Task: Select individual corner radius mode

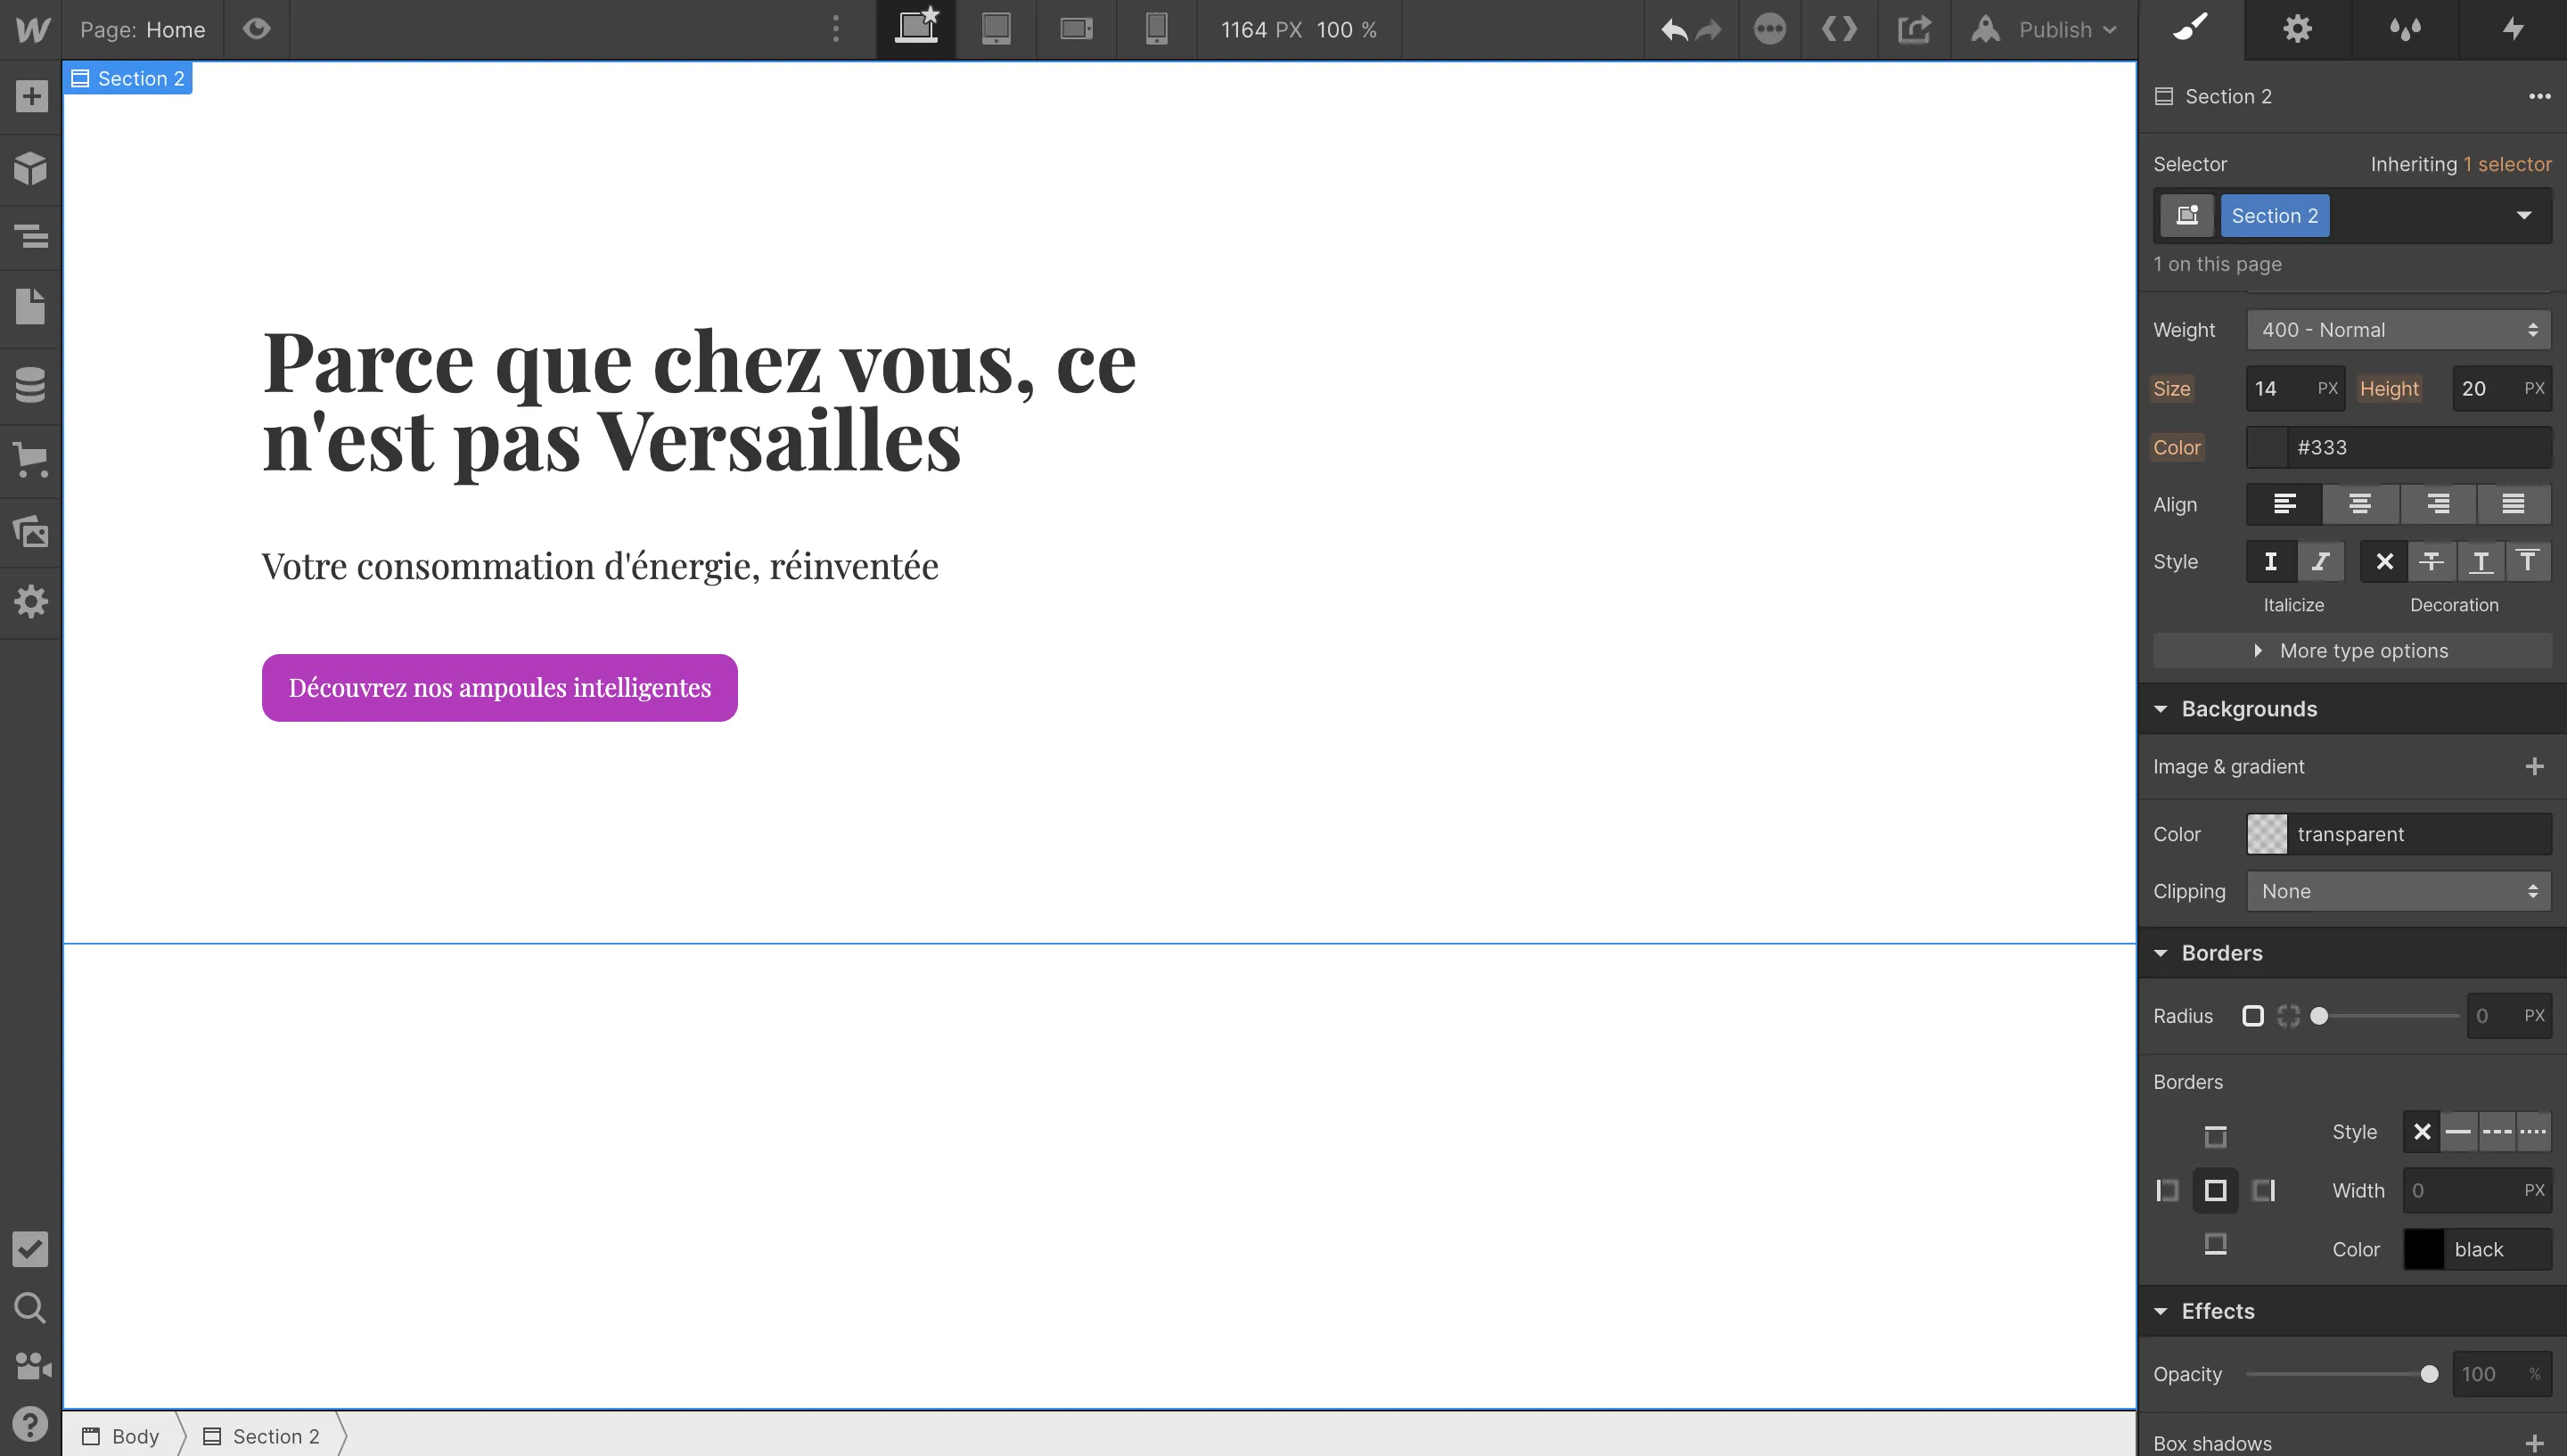Action: (2288, 1016)
